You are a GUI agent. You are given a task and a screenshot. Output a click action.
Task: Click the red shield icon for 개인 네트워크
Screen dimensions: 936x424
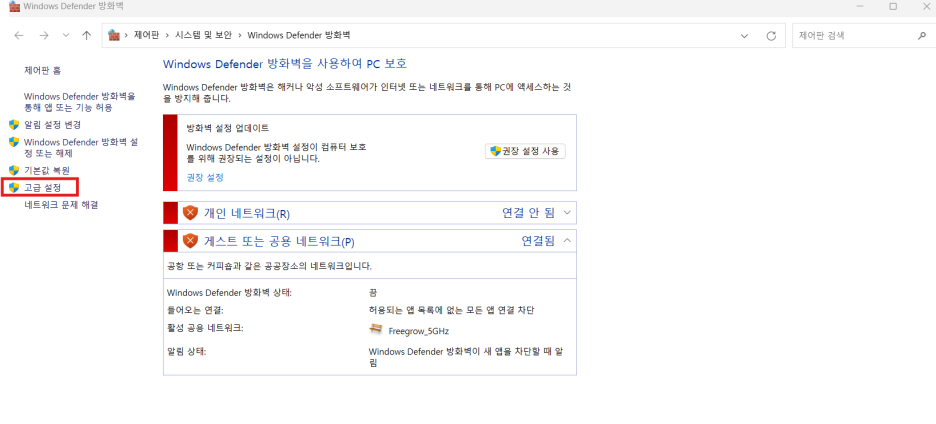[x=190, y=213]
